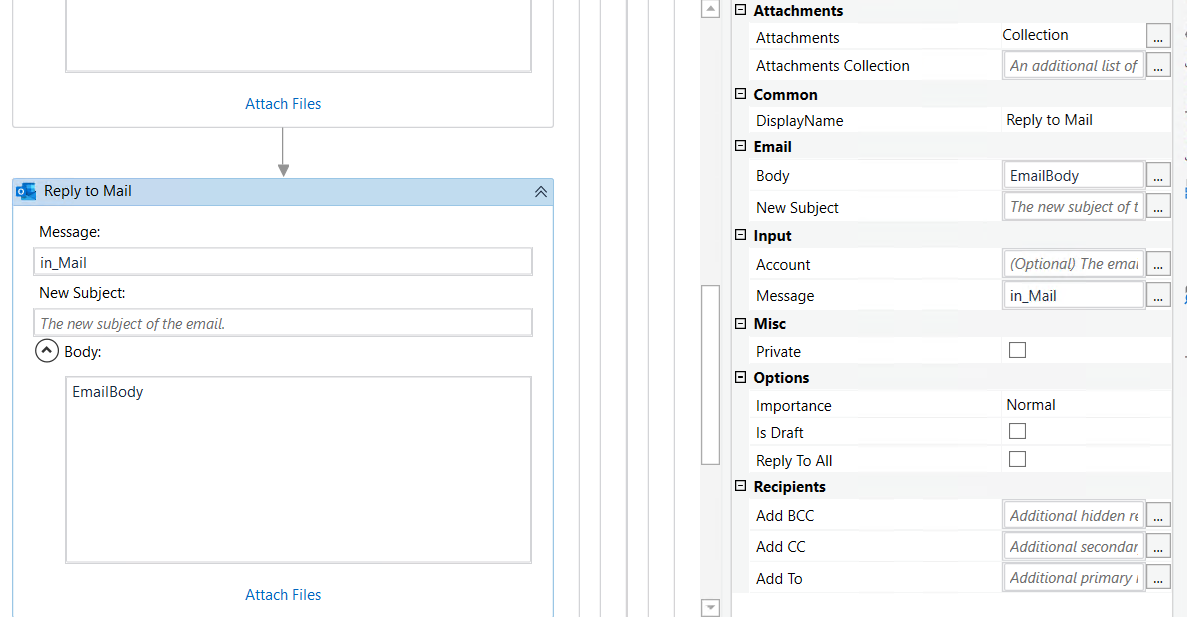Open the ellipsis editor for Add CC
This screenshot has height=617, width=1187.
point(1158,547)
